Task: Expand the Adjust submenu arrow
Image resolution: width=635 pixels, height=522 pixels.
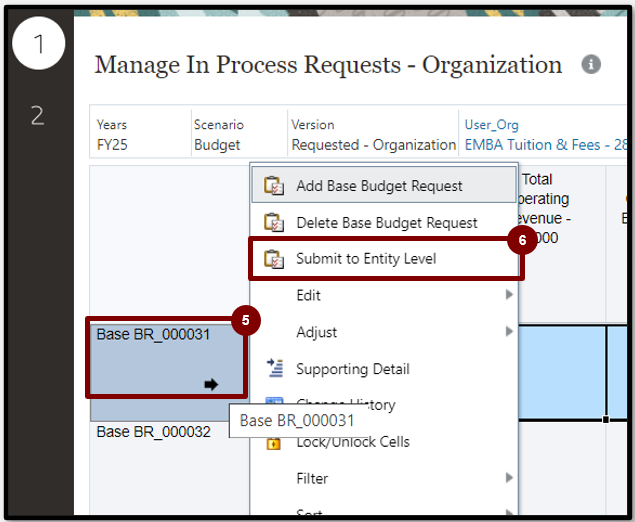Action: [x=509, y=332]
